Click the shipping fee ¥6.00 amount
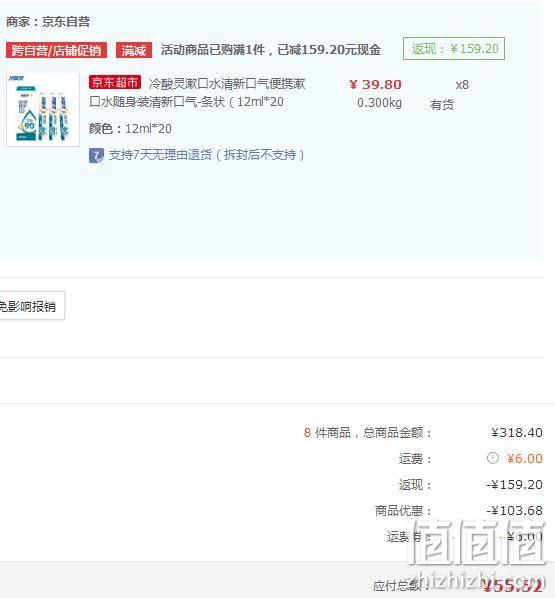 (524, 458)
